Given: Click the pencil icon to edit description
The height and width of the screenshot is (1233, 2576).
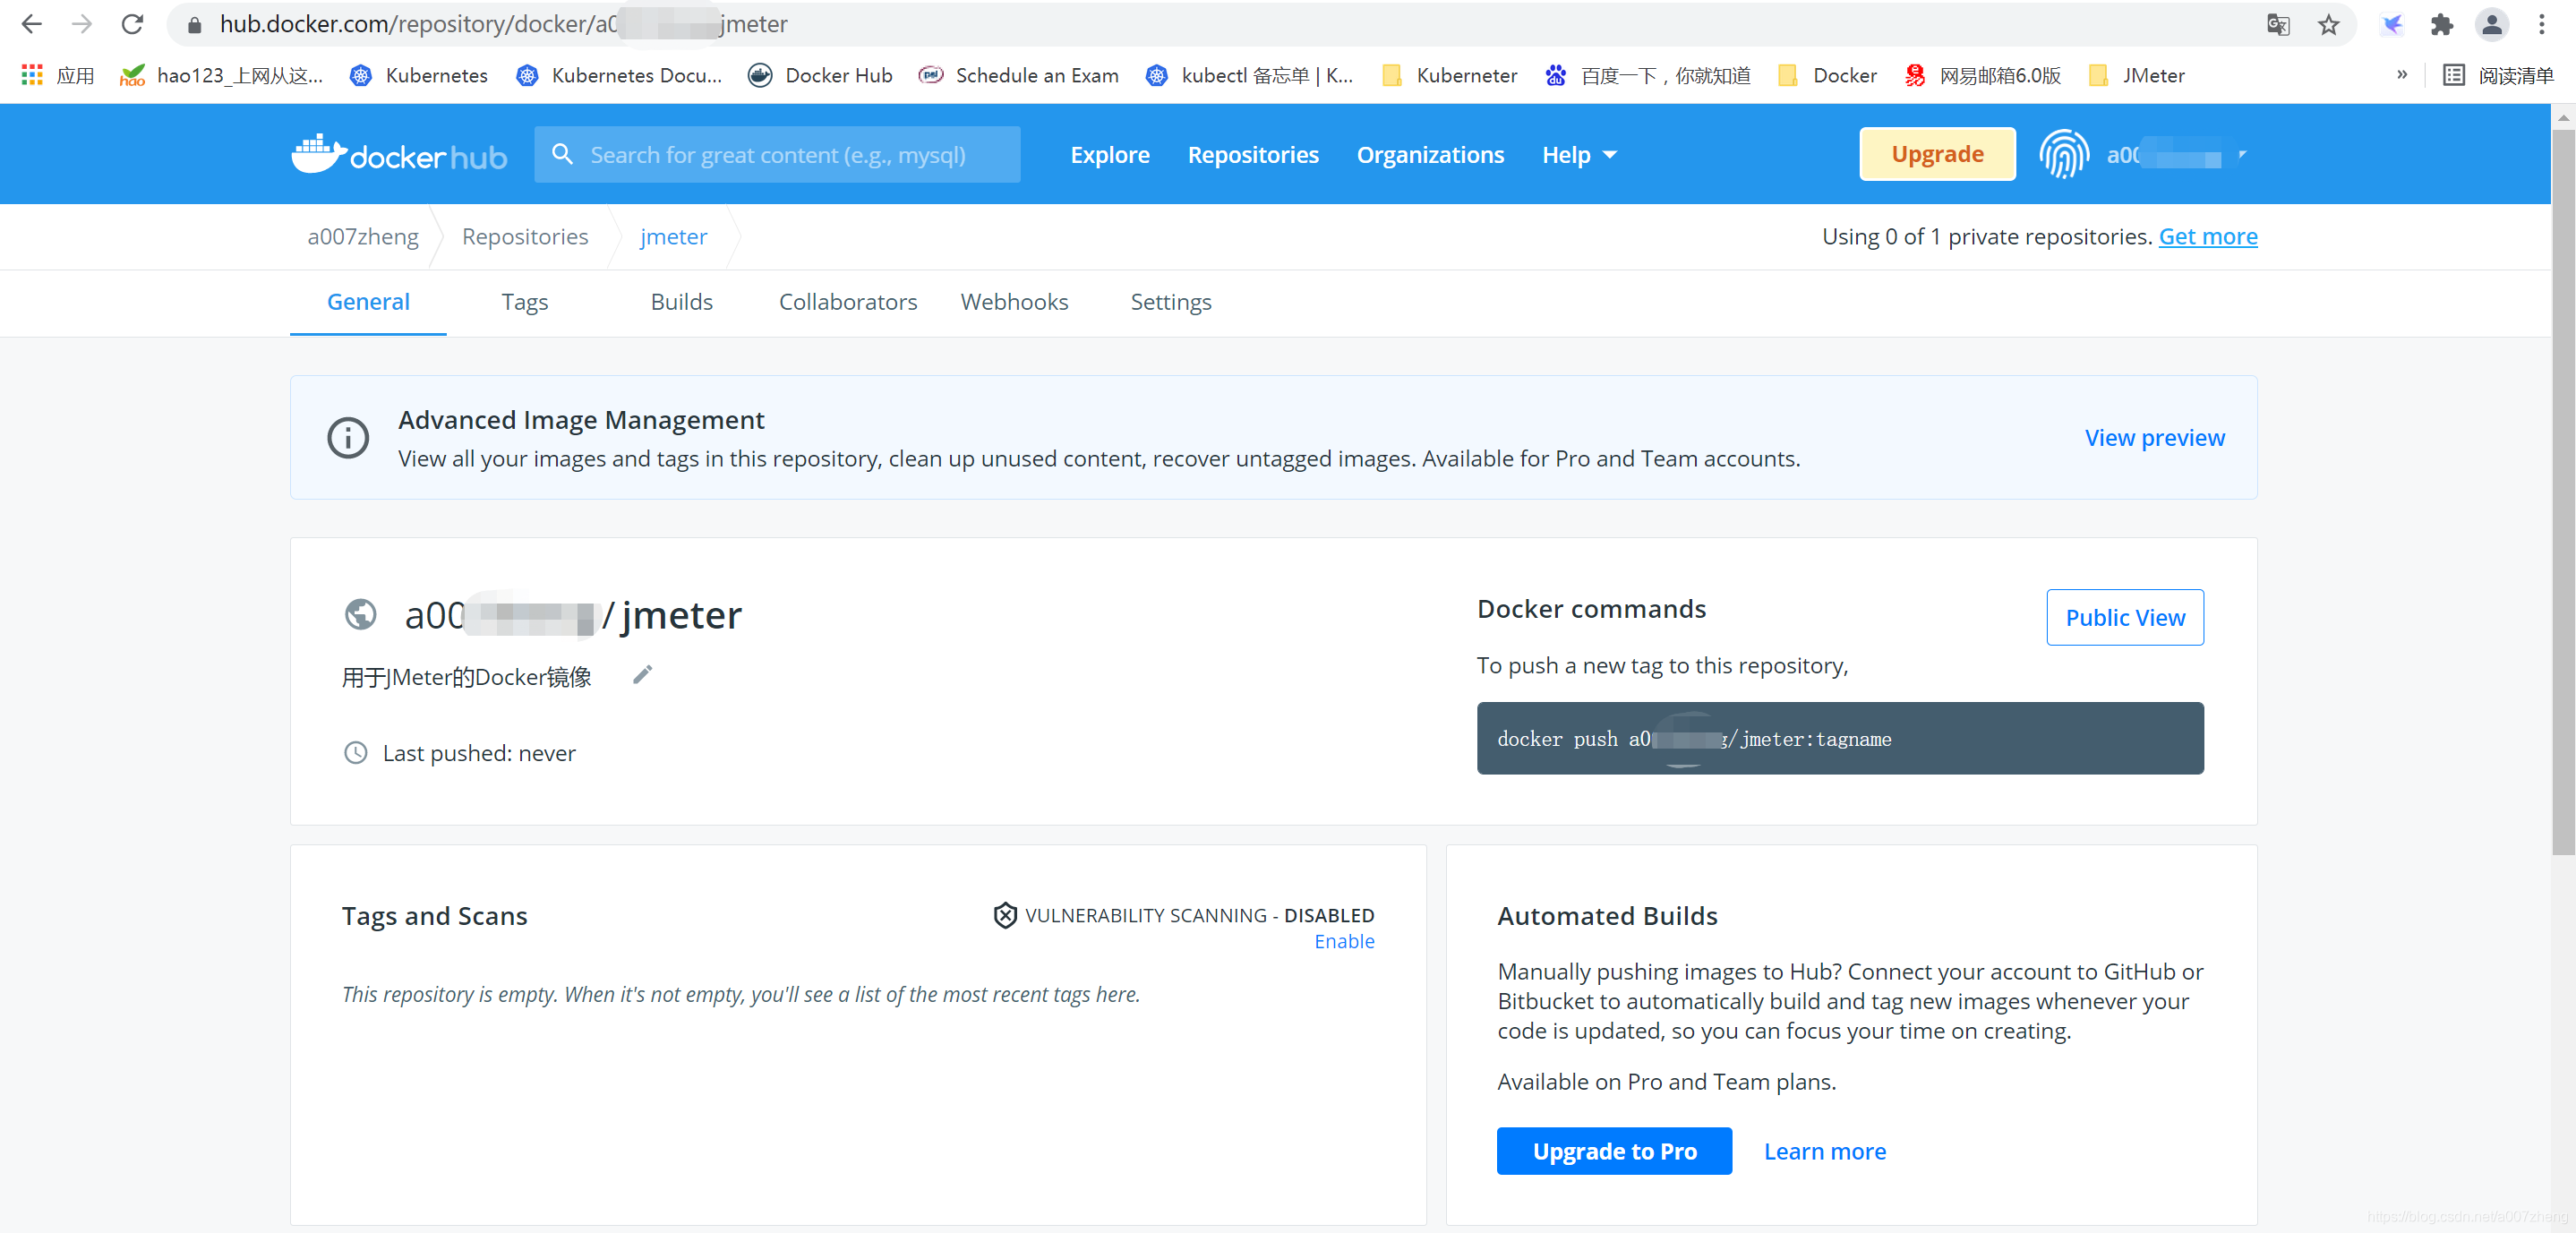Looking at the screenshot, I should point(642,675).
